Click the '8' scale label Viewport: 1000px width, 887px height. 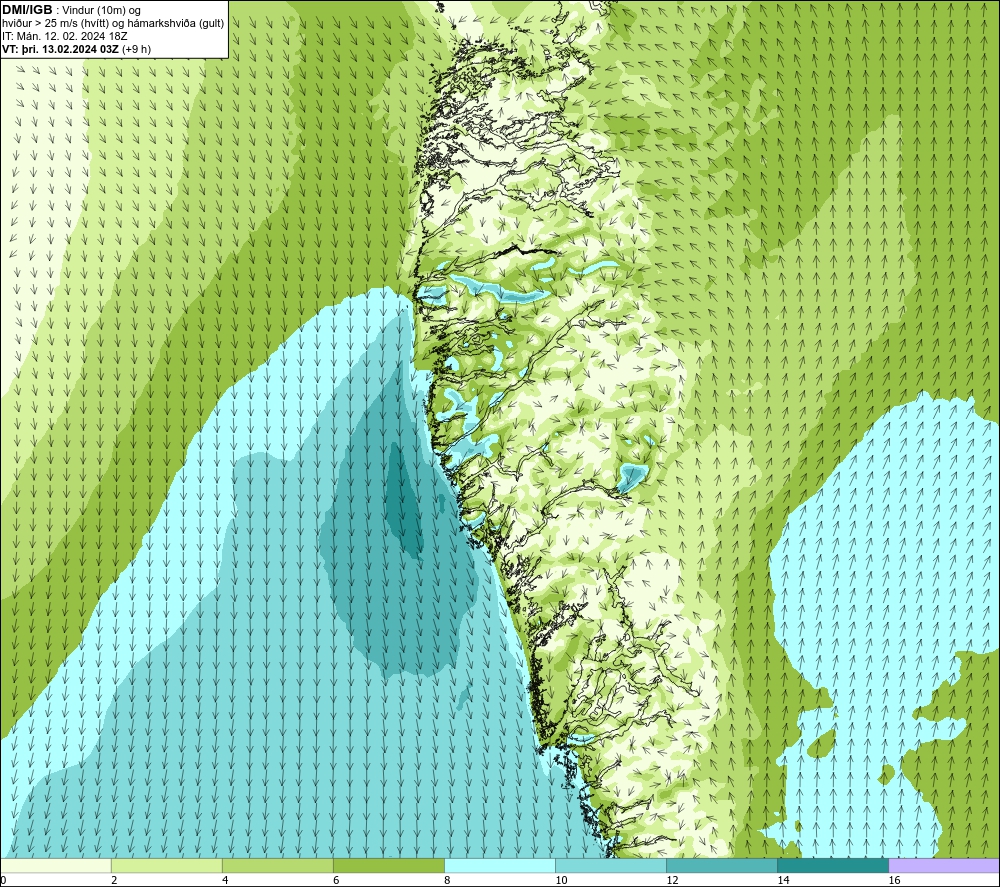(447, 881)
